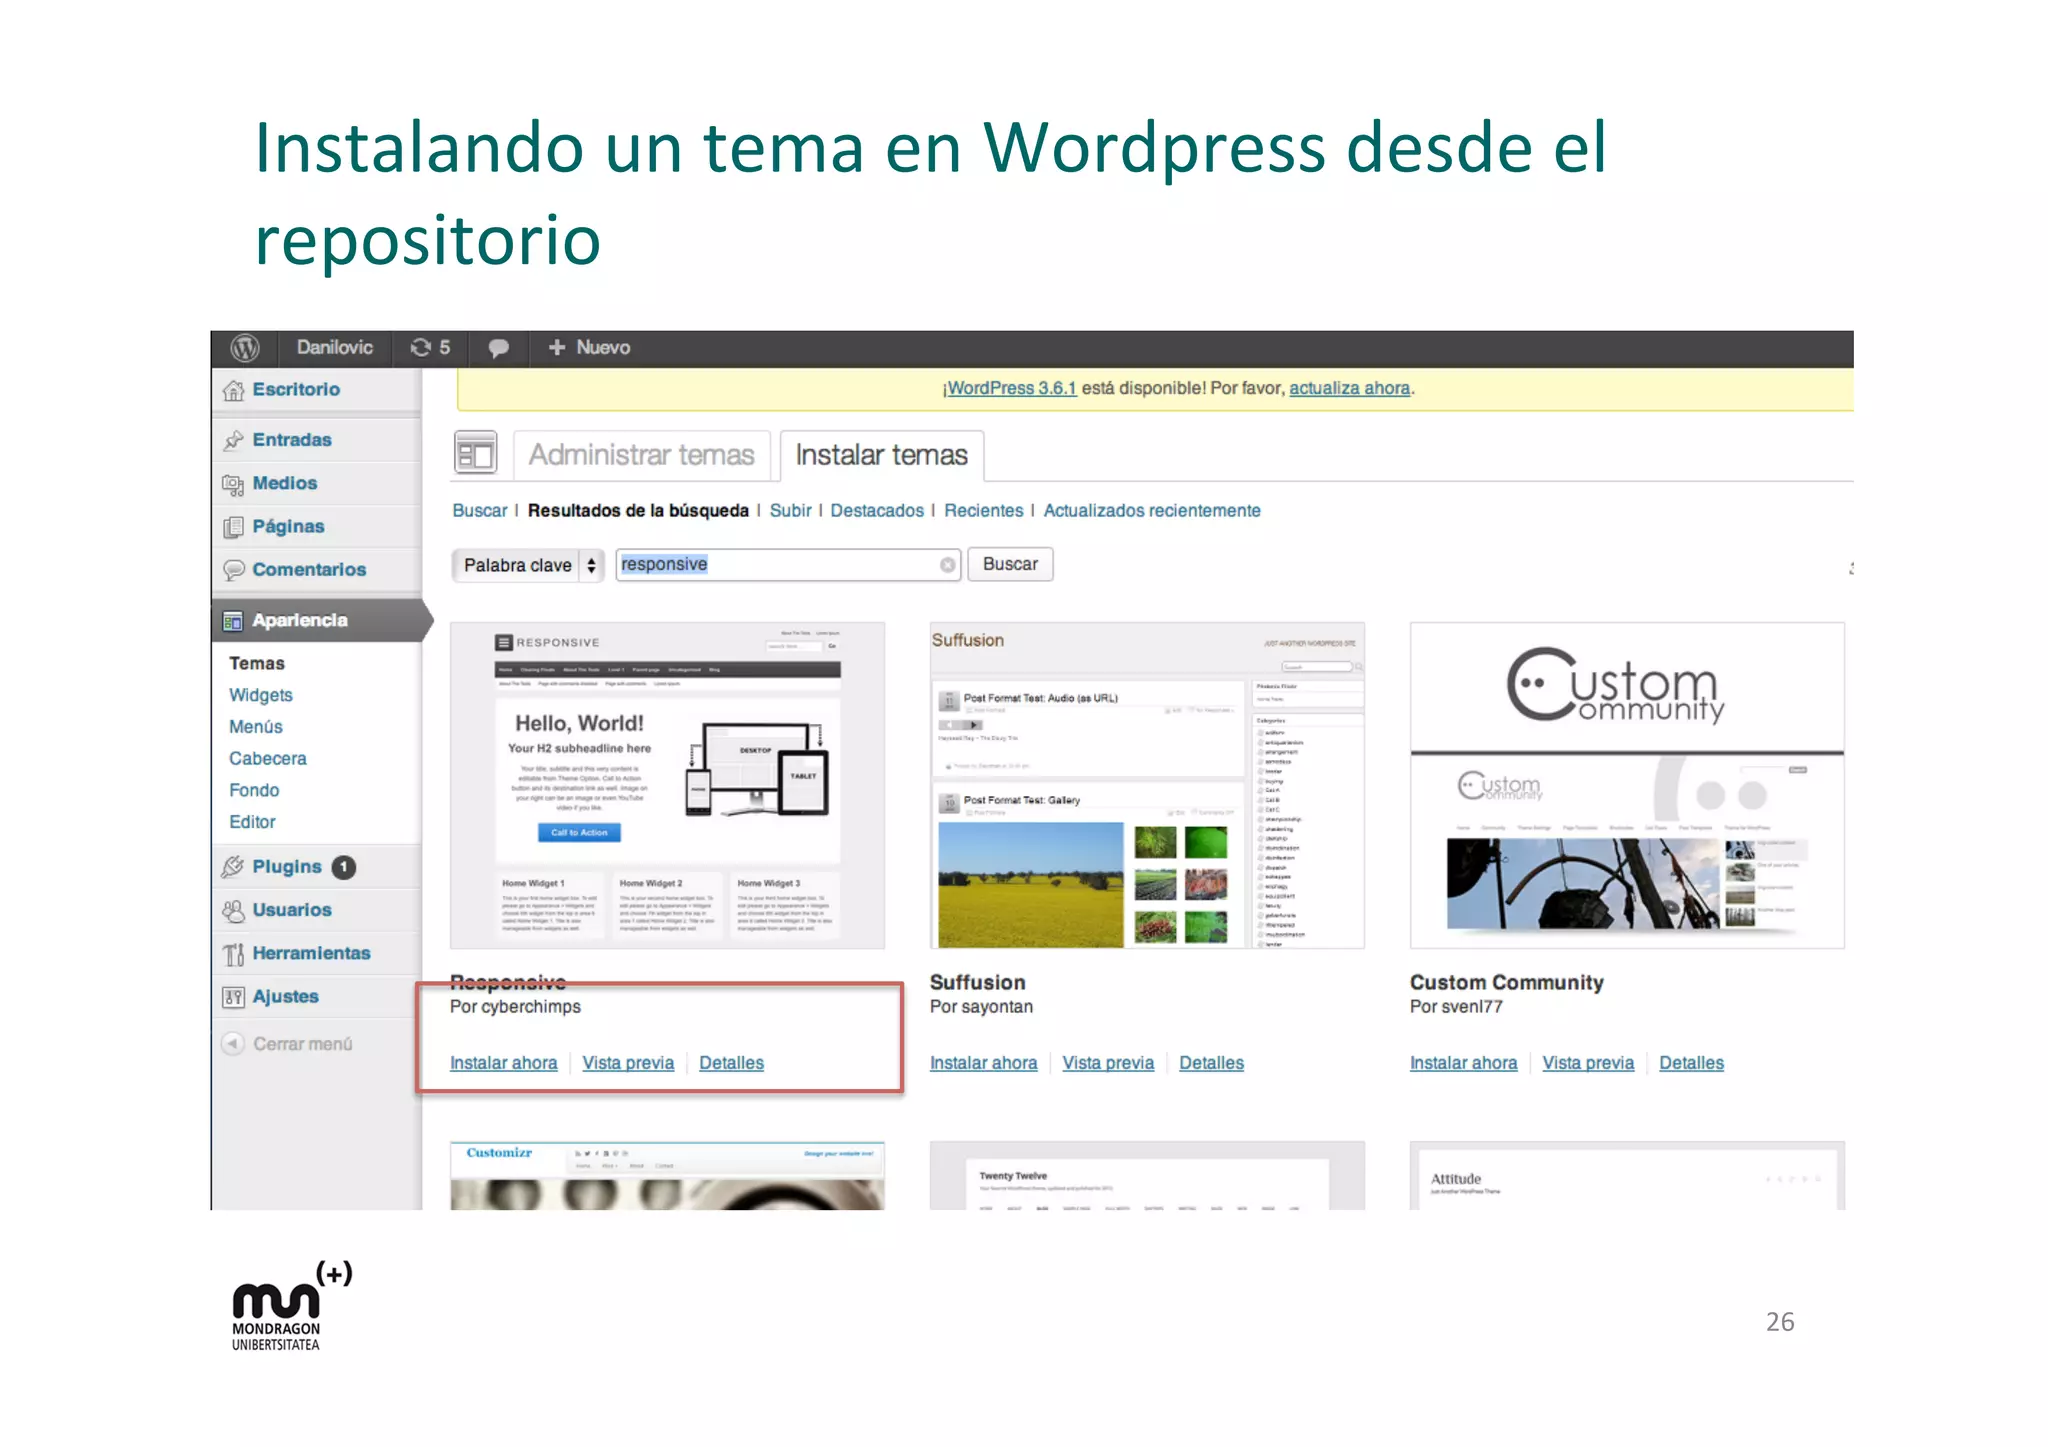Viewport: 2048px width, 1447px height.
Task: Preview Custom Community with Vista previa
Action: [x=1588, y=1063]
